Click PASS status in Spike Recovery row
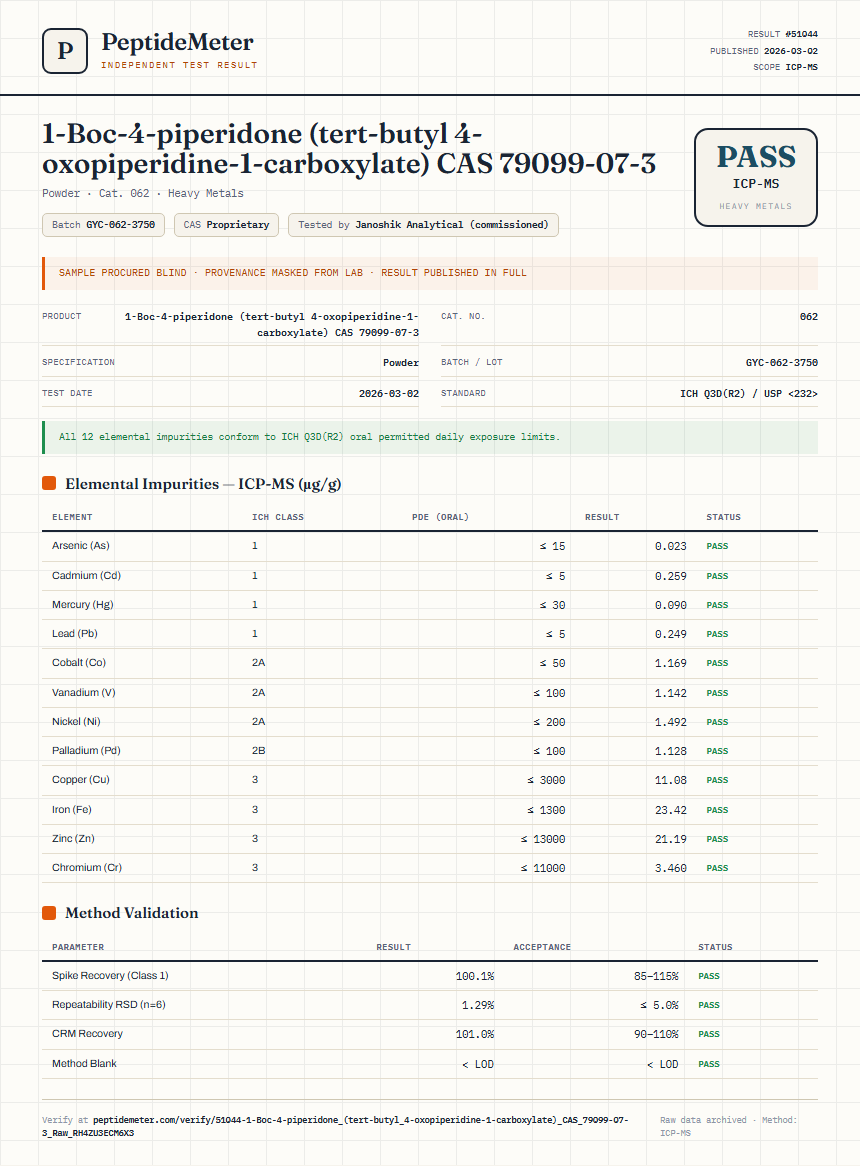This screenshot has height=1166, width=860. click(x=709, y=976)
